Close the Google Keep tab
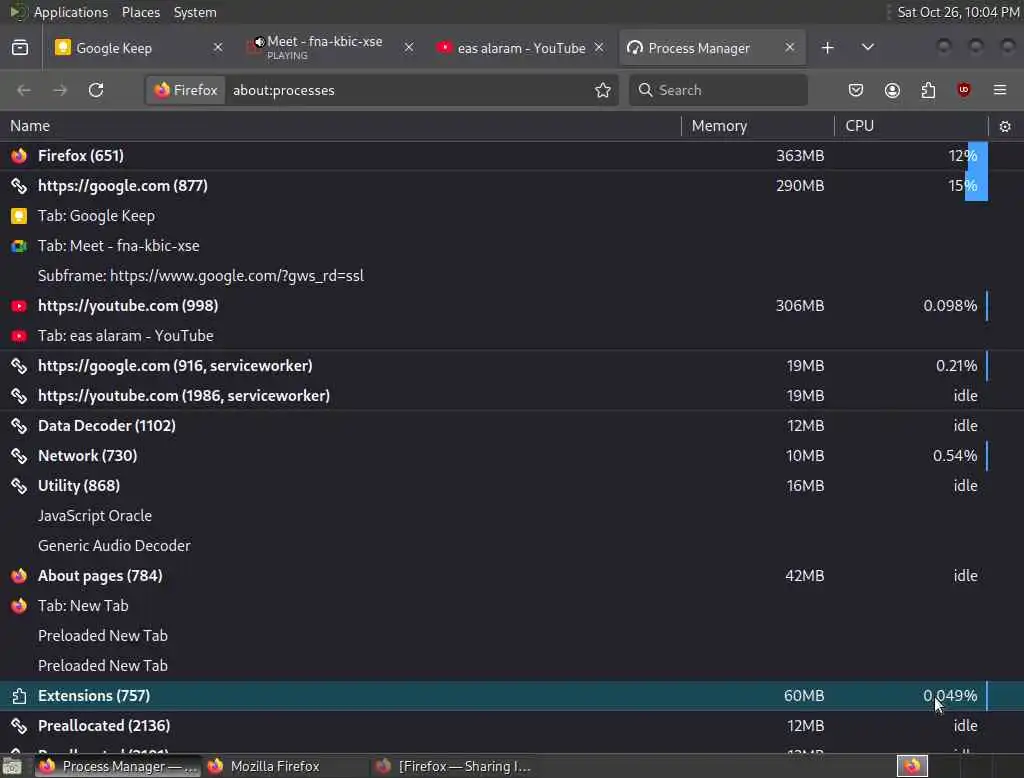 [x=218, y=48]
